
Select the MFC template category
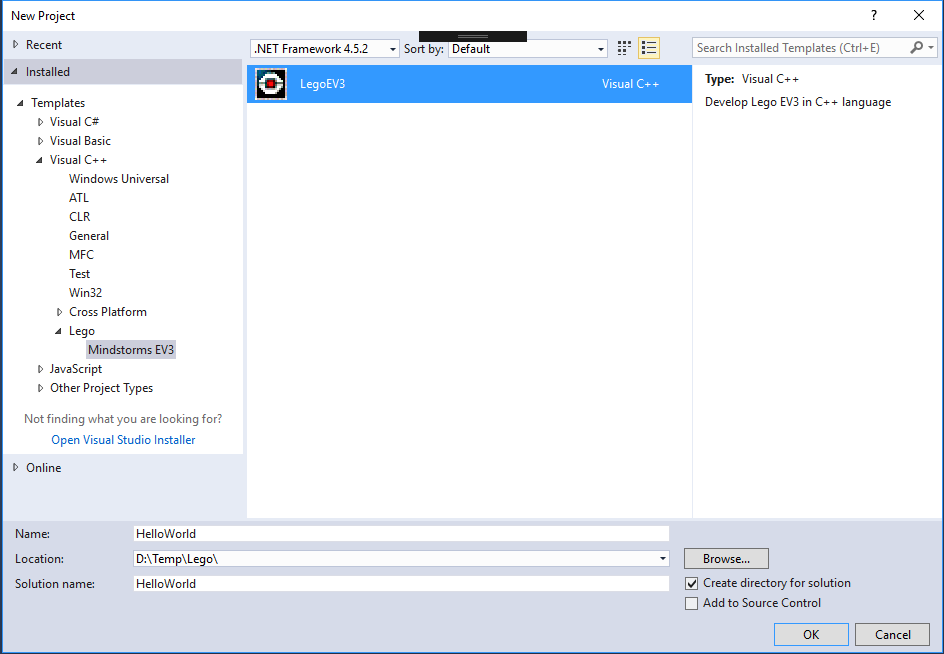pyautogui.click(x=81, y=255)
